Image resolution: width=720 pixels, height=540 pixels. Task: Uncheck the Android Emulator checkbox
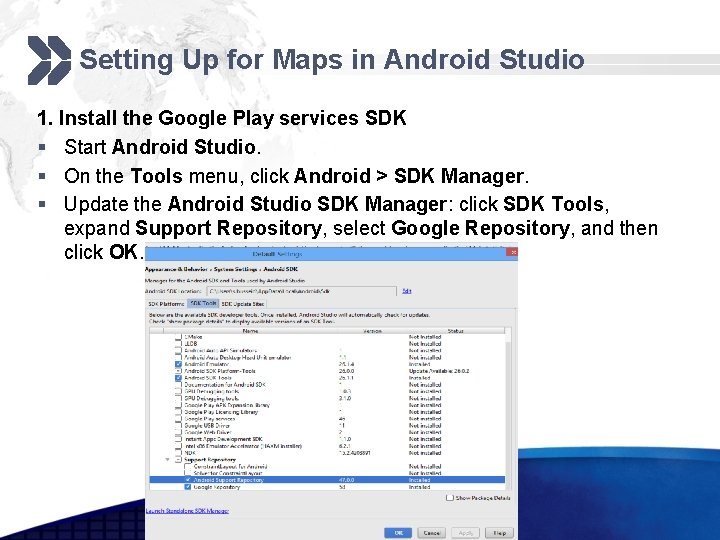178,365
